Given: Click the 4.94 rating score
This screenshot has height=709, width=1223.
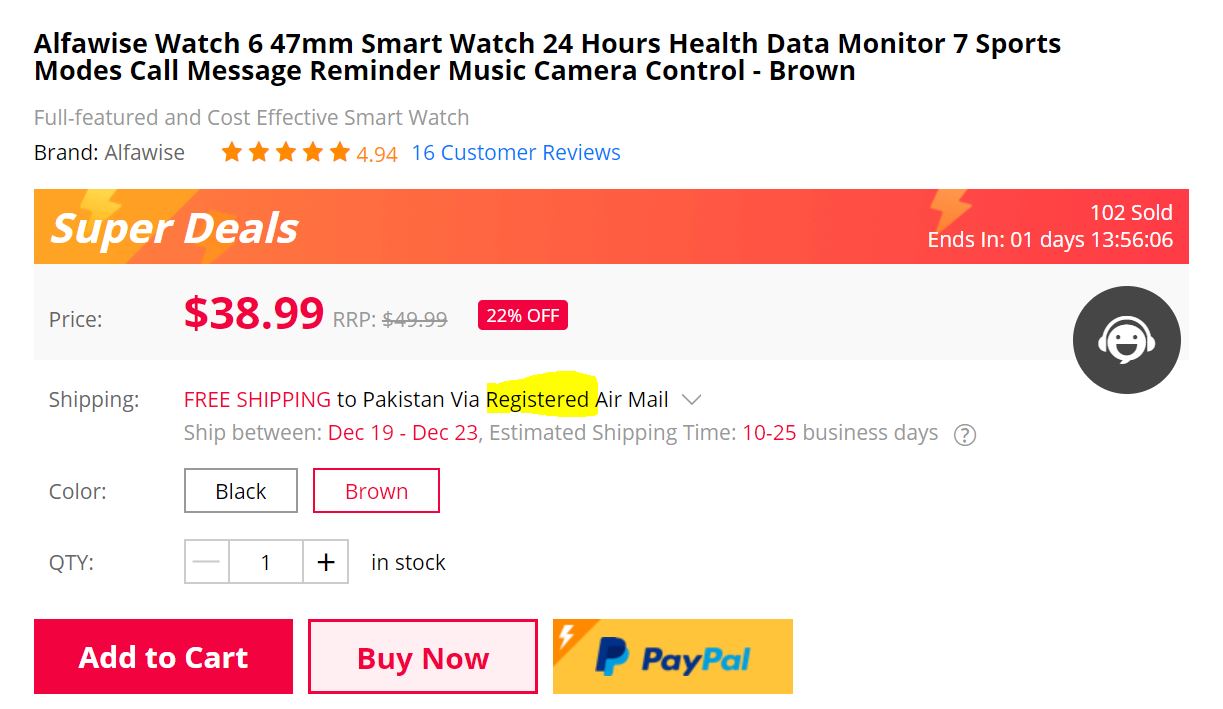Looking at the screenshot, I should (x=377, y=154).
